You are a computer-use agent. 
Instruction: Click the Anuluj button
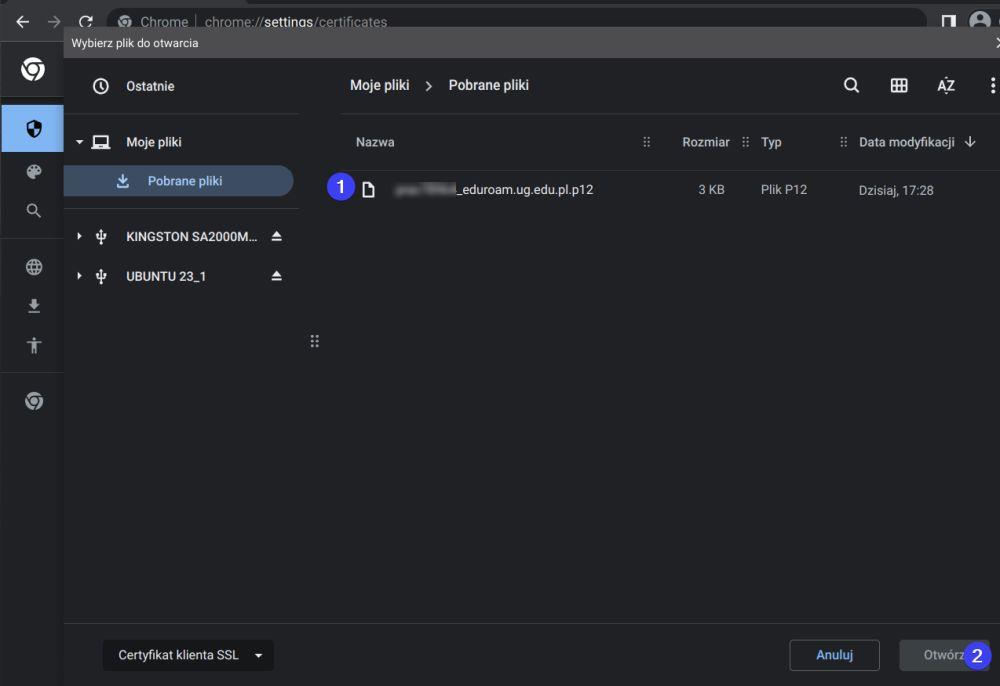(834, 655)
